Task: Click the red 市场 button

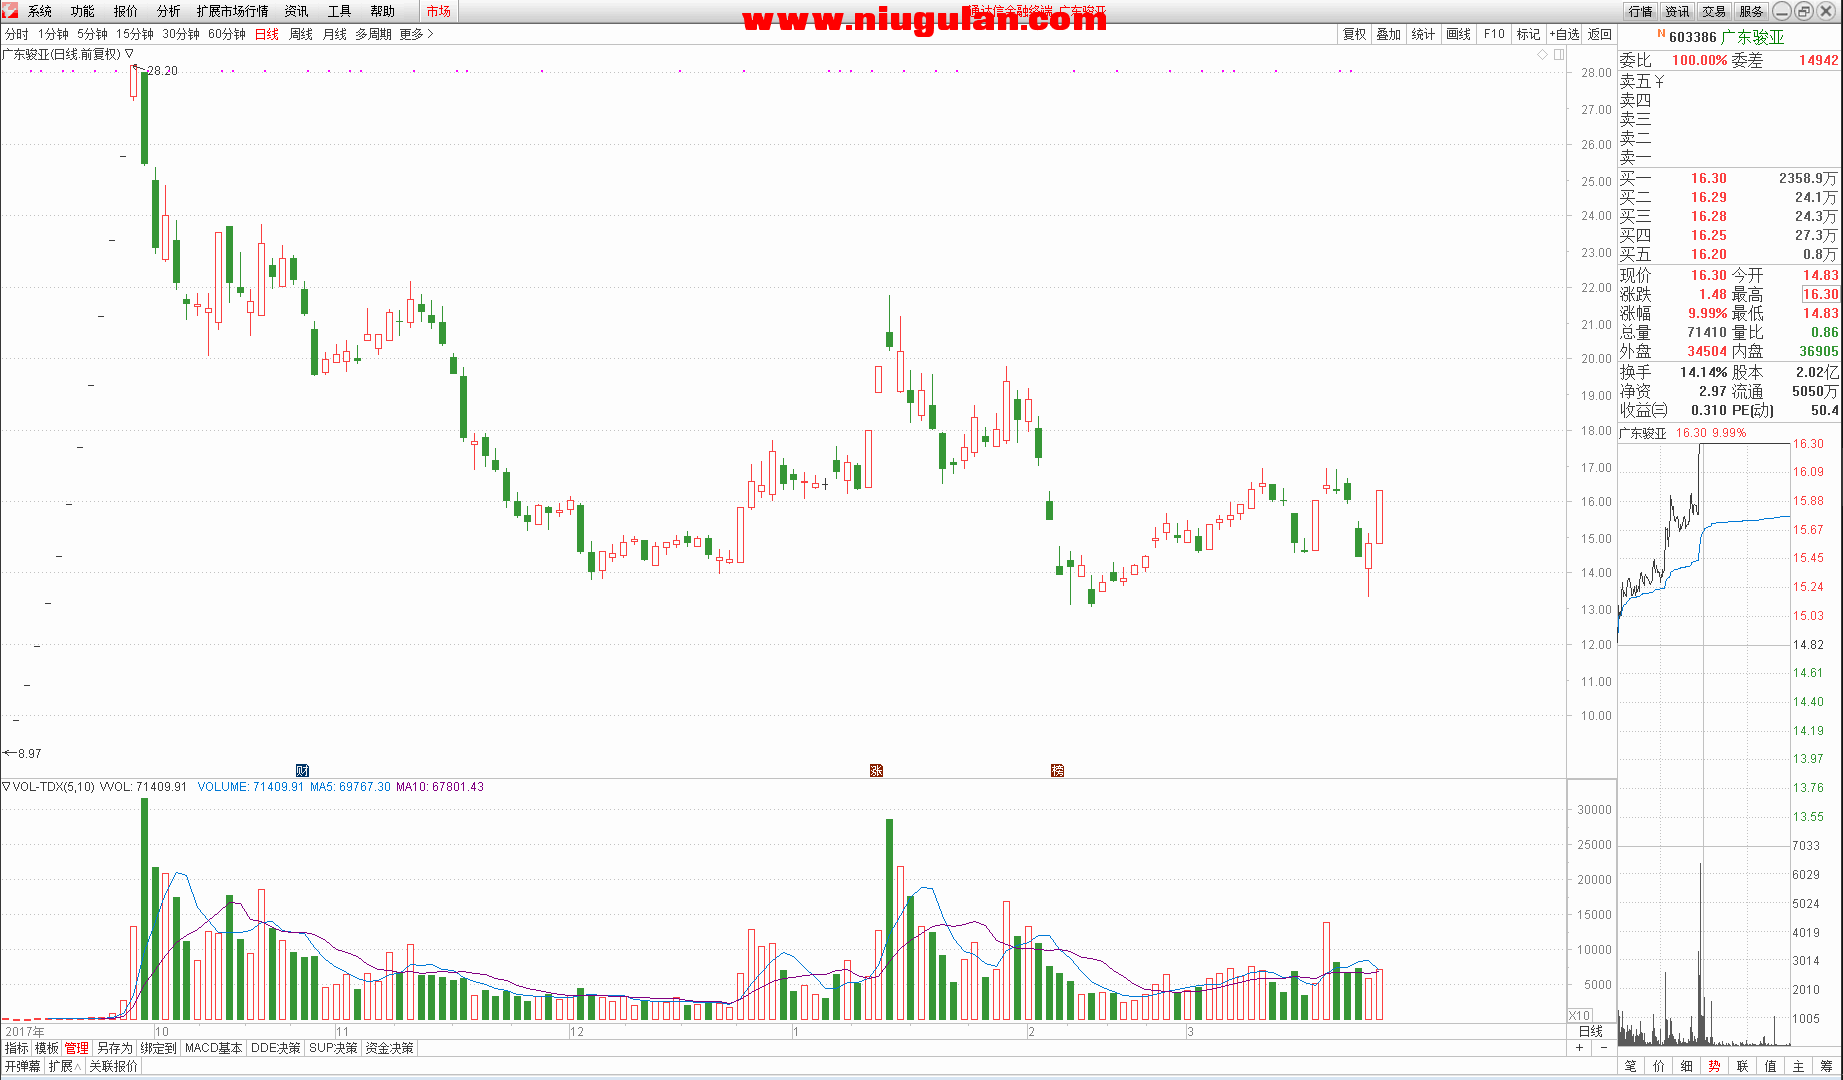Action: pyautogui.click(x=438, y=11)
